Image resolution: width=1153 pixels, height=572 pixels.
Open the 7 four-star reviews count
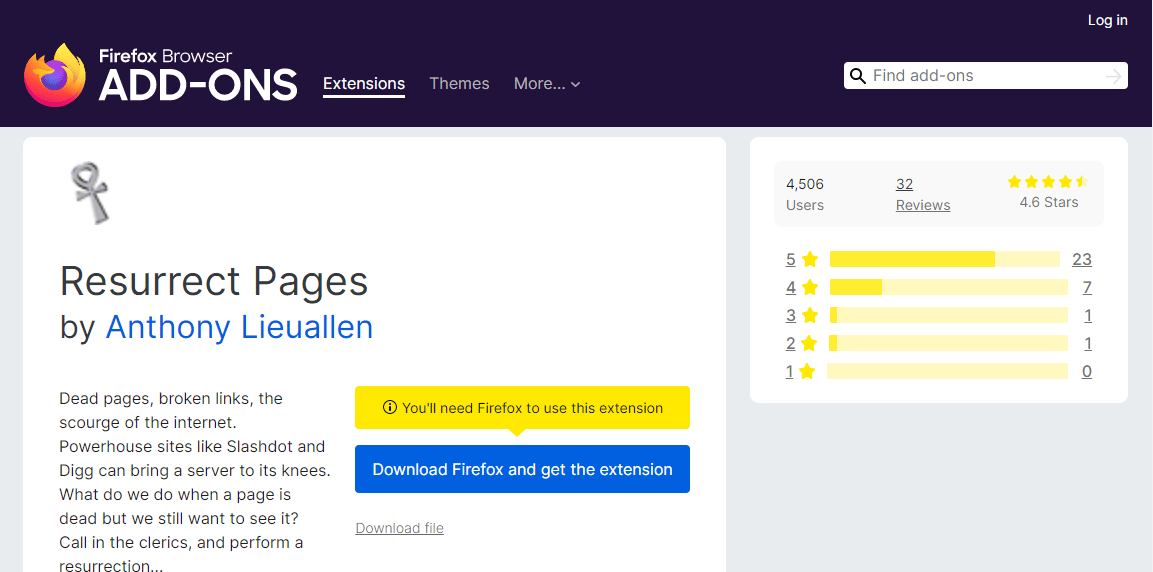tap(1087, 287)
